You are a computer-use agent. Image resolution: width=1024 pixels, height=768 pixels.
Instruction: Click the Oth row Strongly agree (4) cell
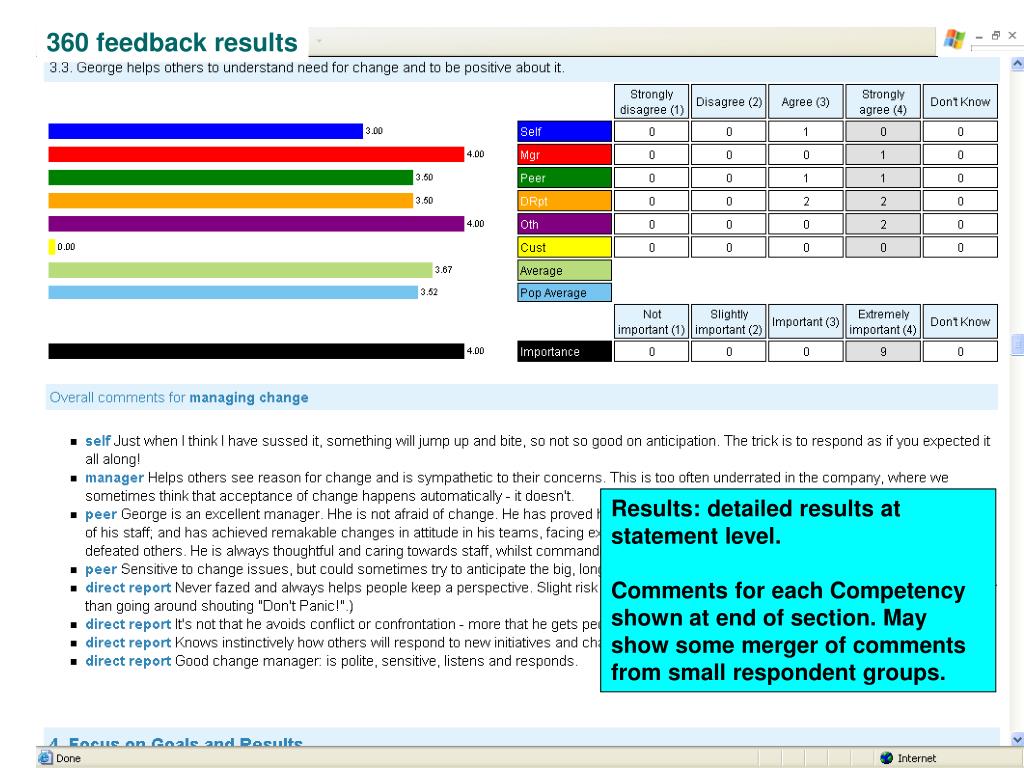click(x=883, y=224)
